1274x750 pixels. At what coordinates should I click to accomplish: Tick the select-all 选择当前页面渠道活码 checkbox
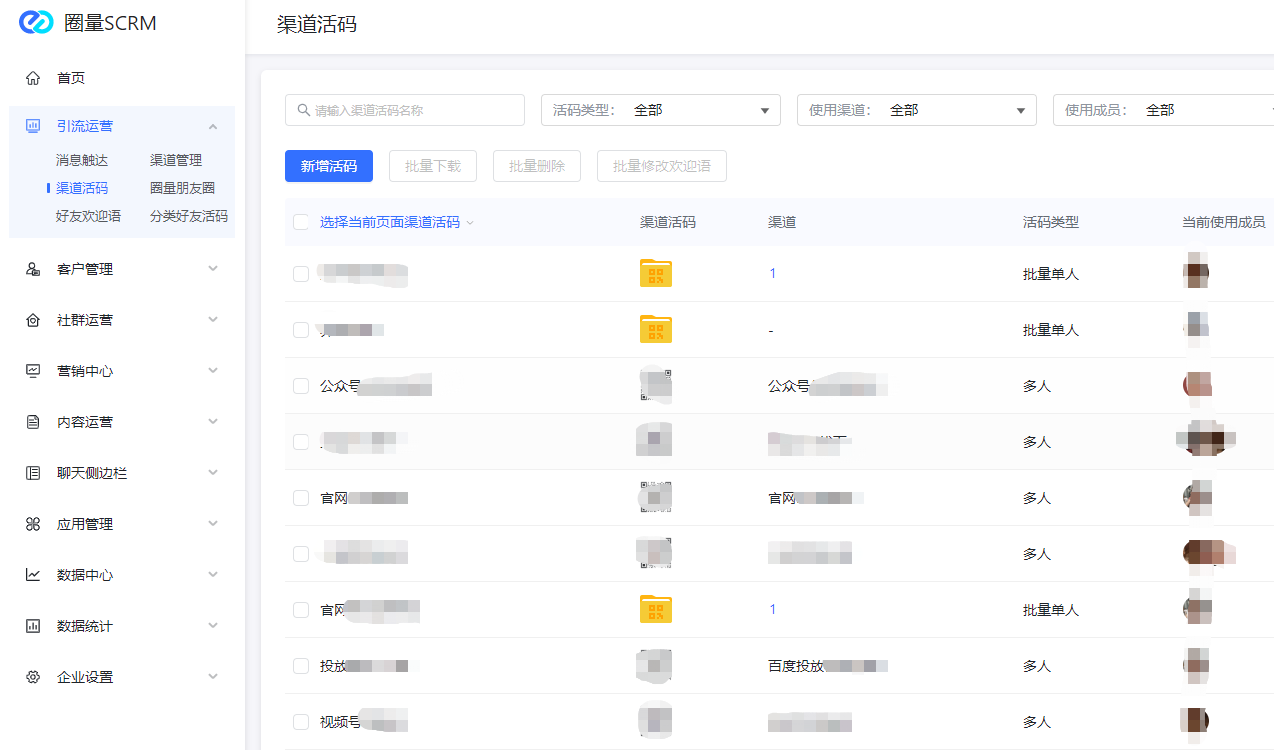click(301, 222)
